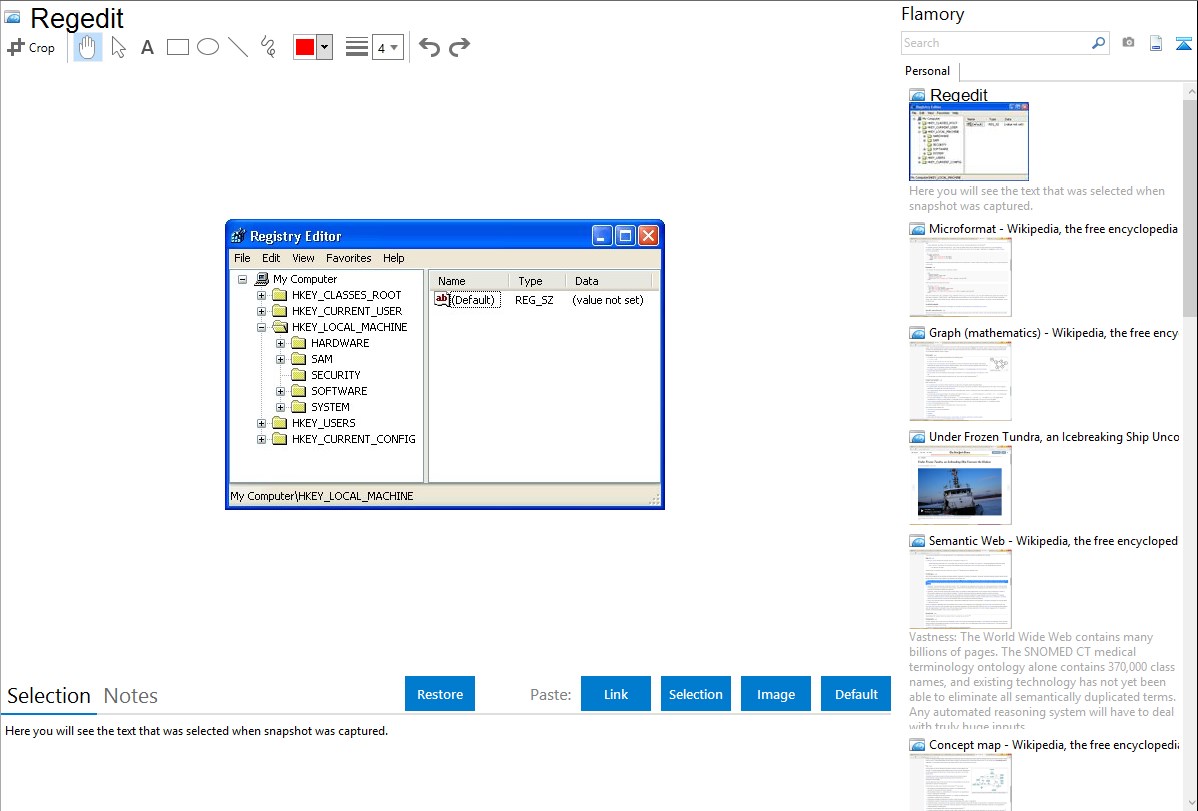The height and width of the screenshot is (811, 1198).
Task: Click the Paste Selection button
Action: [x=696, y=694]
